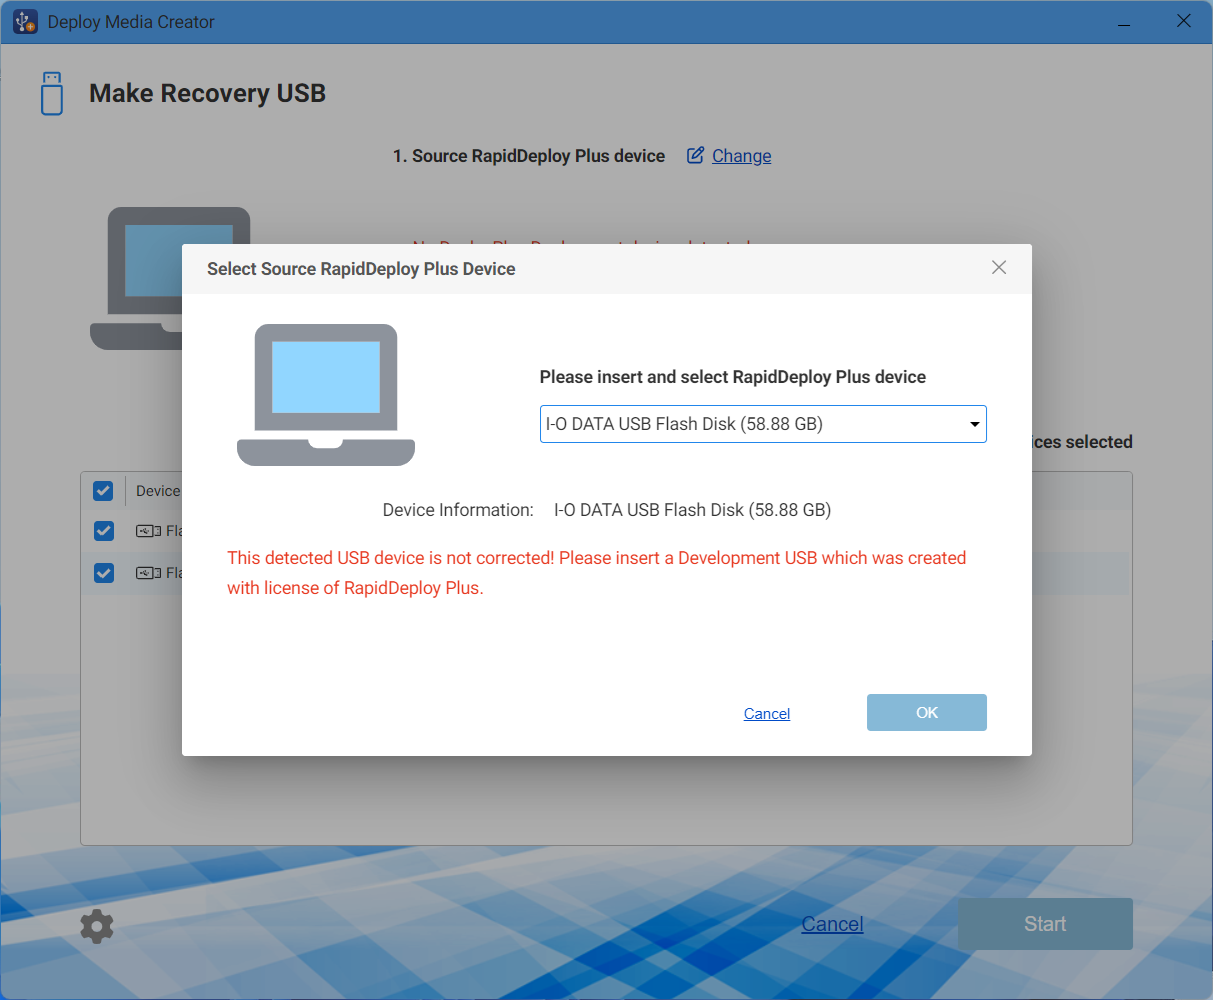Click the USB device icon in second device row
Image resolution: width=1213 pixels, height=1000 pixels.
coord(149,573)
